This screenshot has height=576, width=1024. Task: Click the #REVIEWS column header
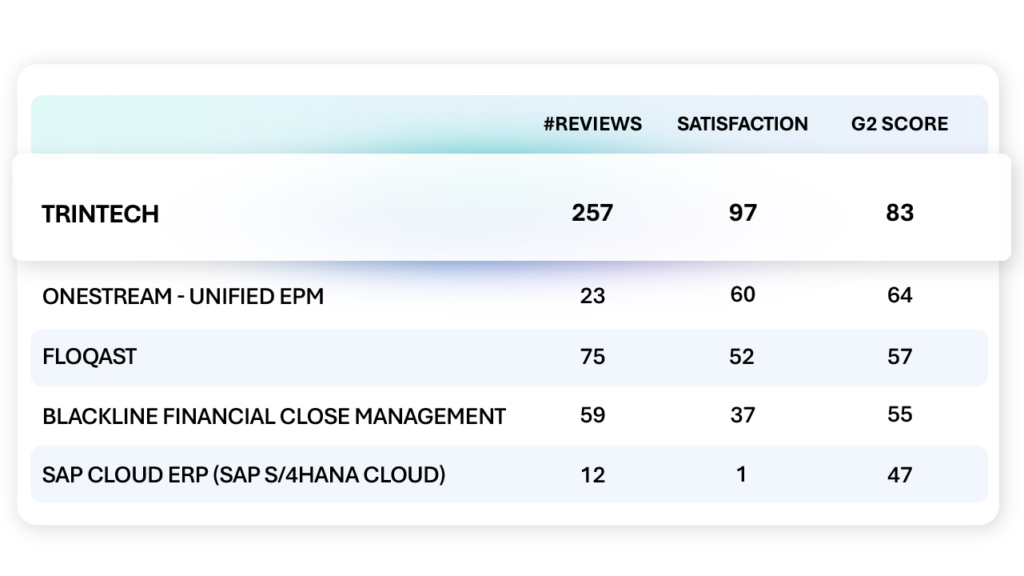[x=592, y=124]
